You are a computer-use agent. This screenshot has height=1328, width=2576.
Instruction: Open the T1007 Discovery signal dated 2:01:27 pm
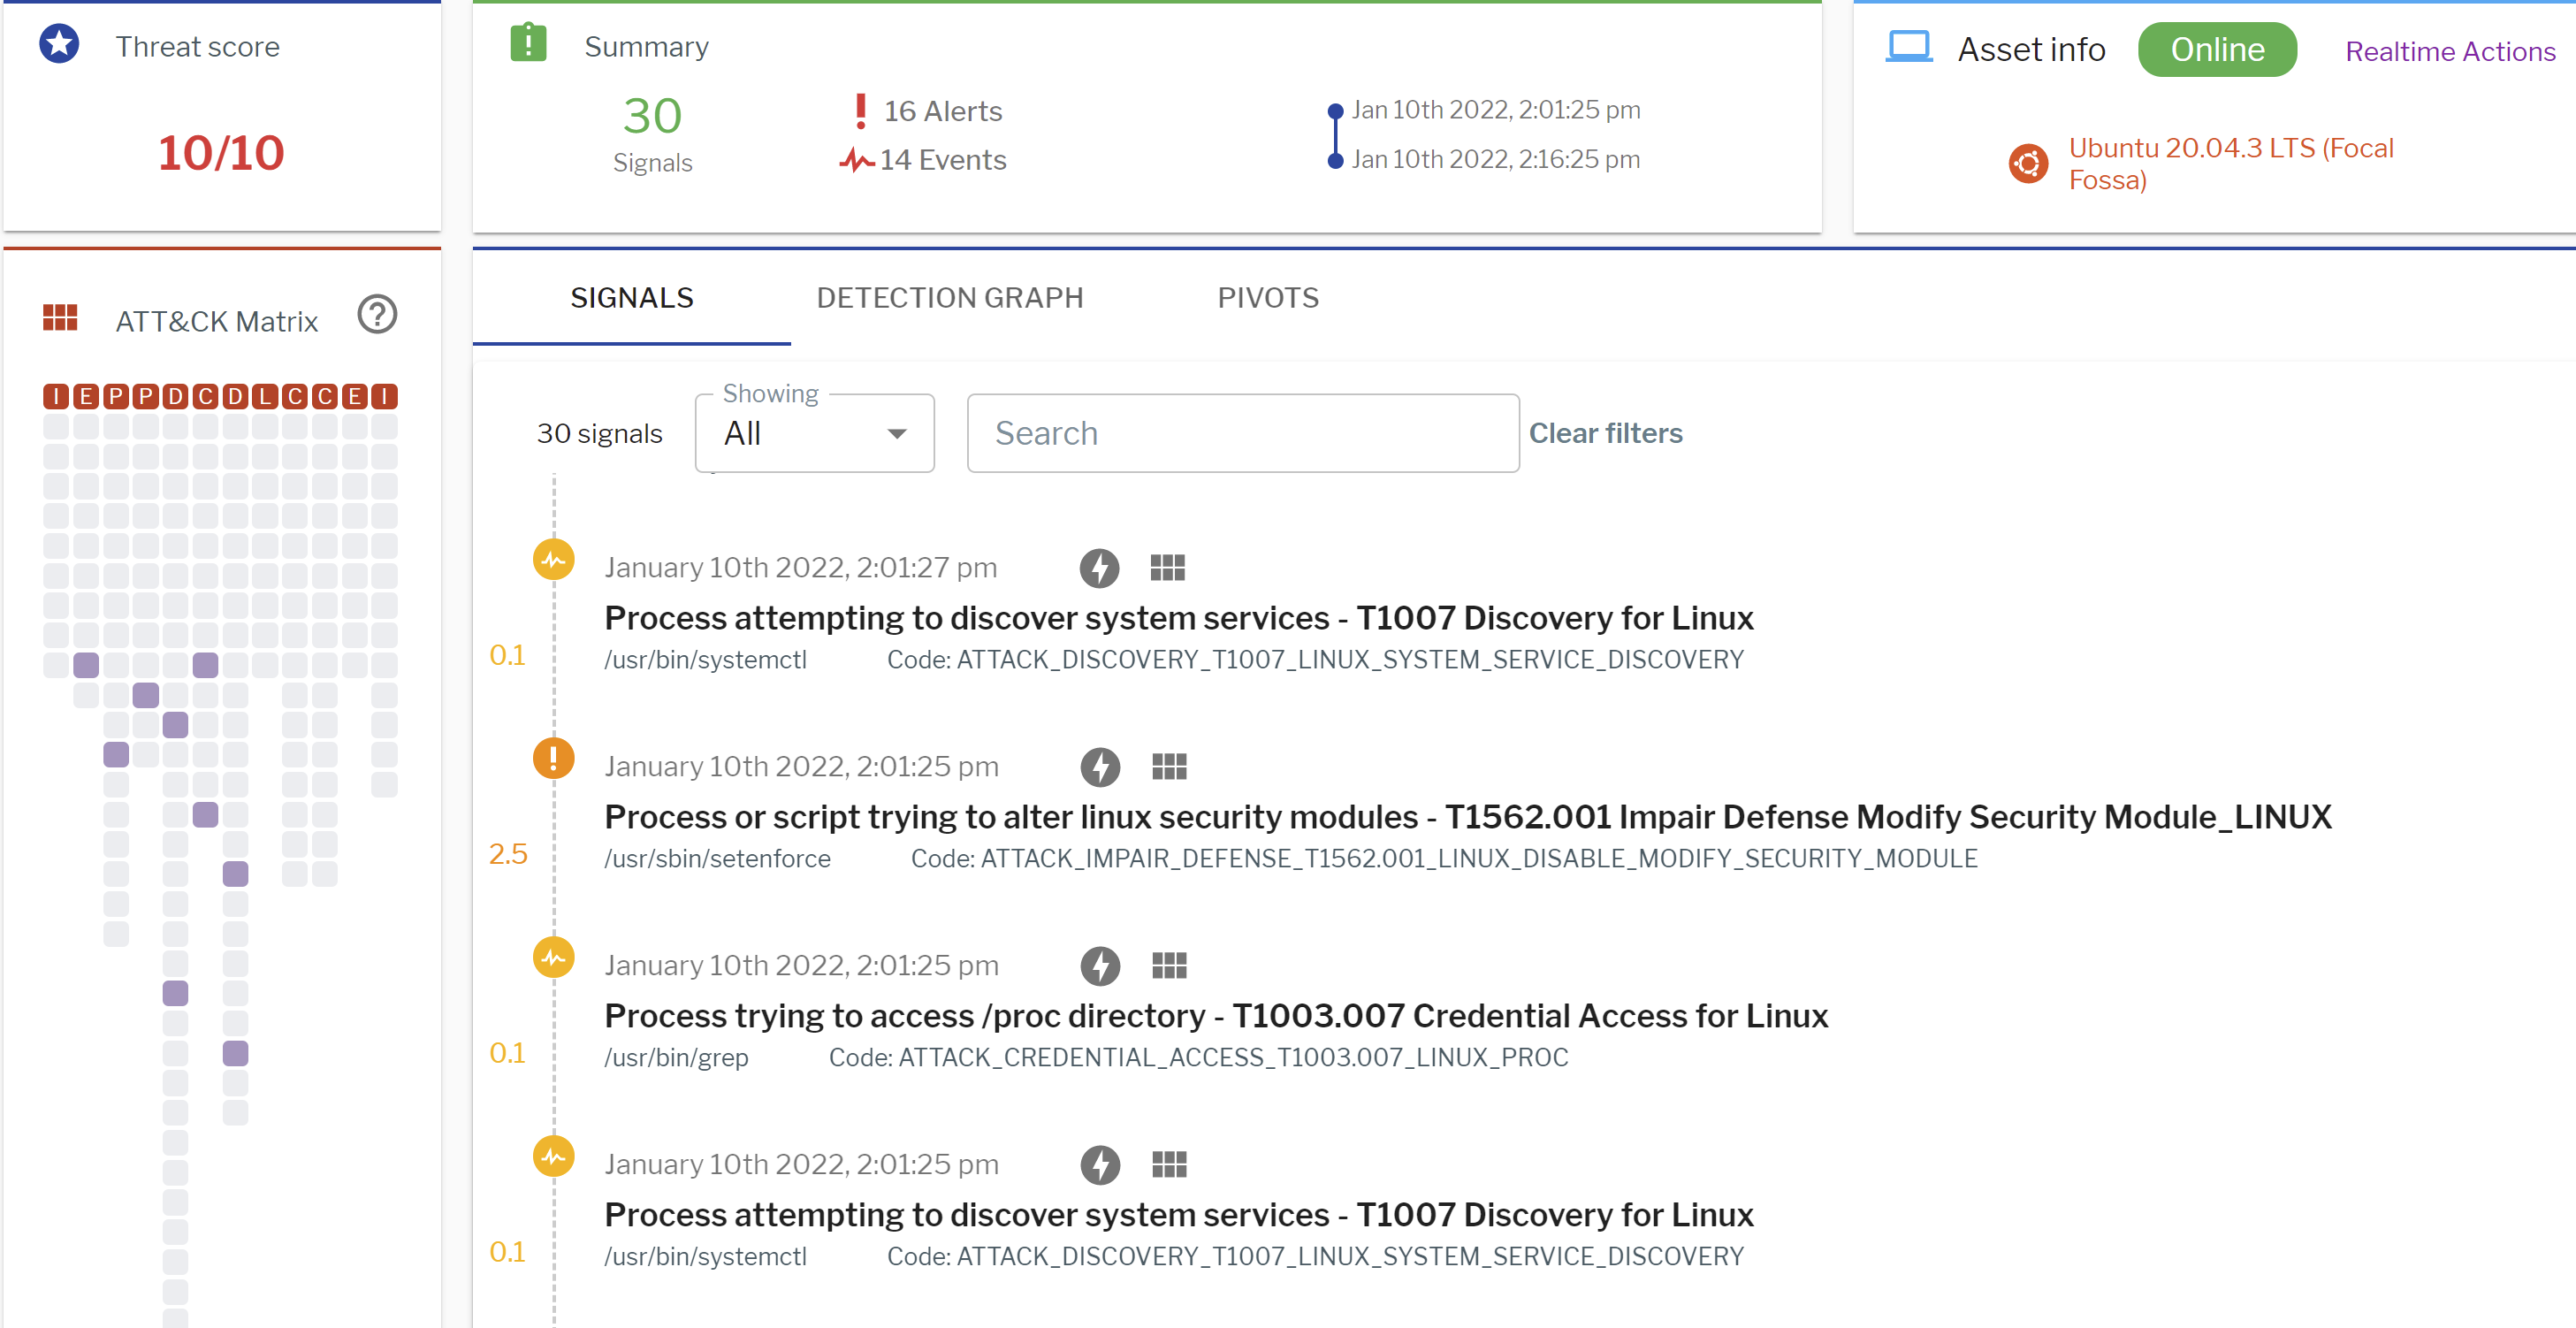(x=1178, y=618)
